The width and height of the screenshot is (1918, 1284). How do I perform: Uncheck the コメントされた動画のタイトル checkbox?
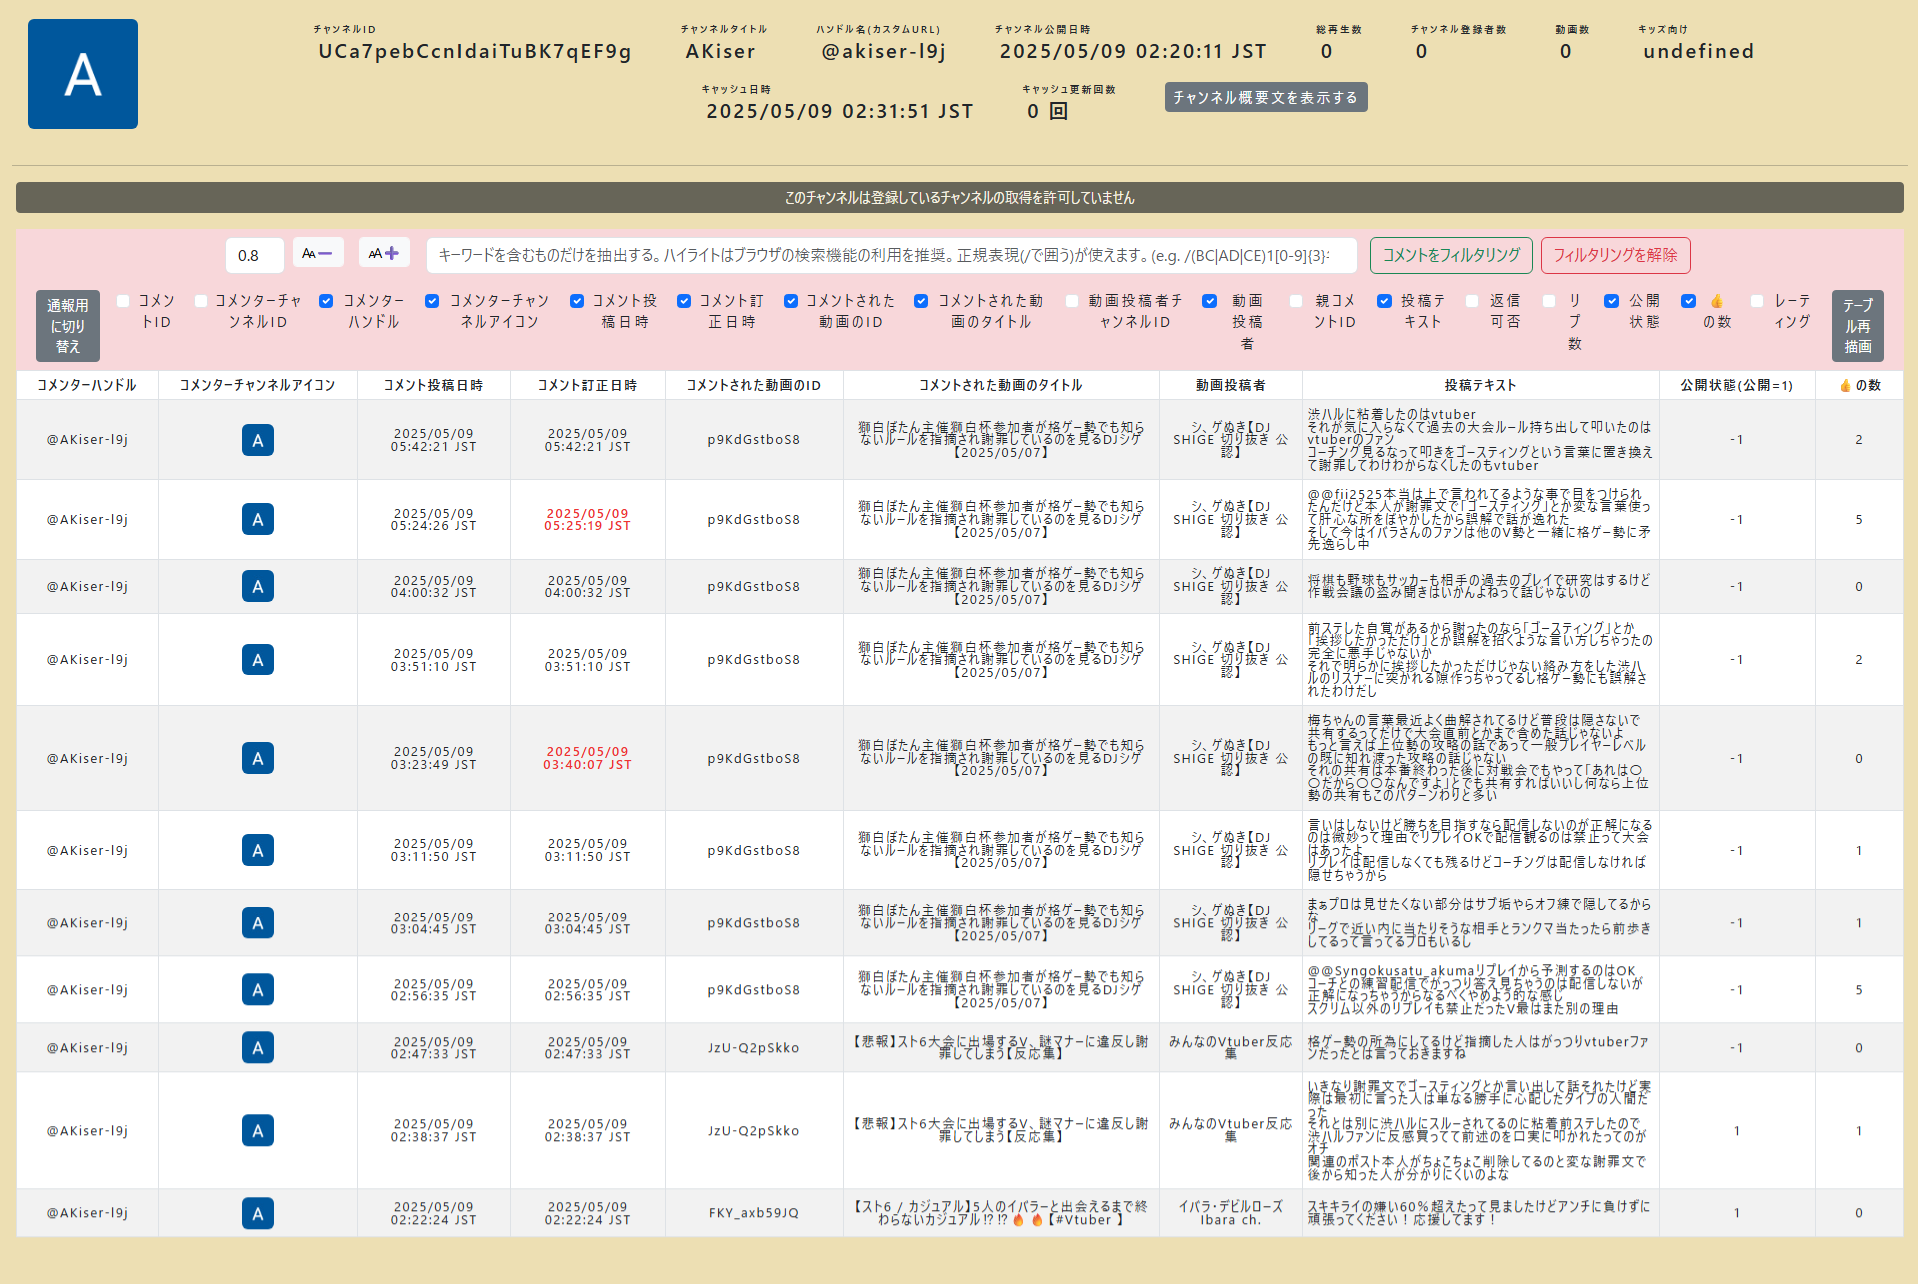tap(921, 301)
